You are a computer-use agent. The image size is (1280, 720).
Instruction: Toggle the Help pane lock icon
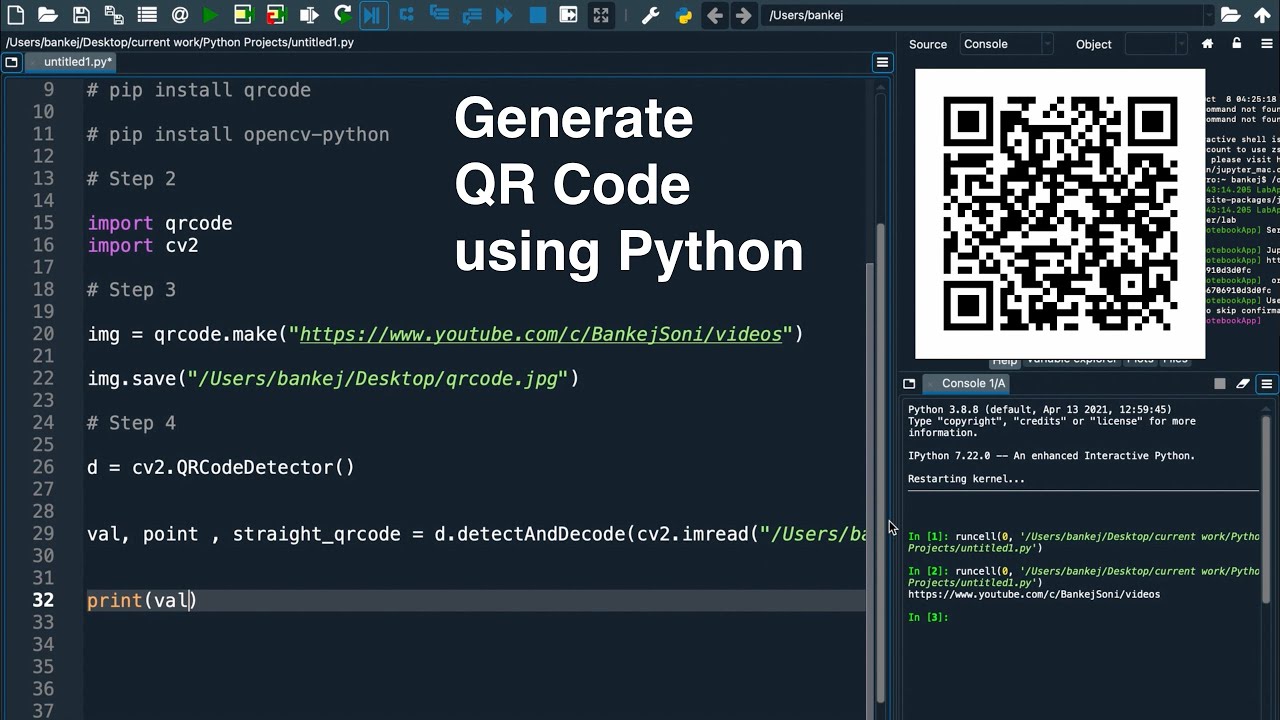point(1237,44)
